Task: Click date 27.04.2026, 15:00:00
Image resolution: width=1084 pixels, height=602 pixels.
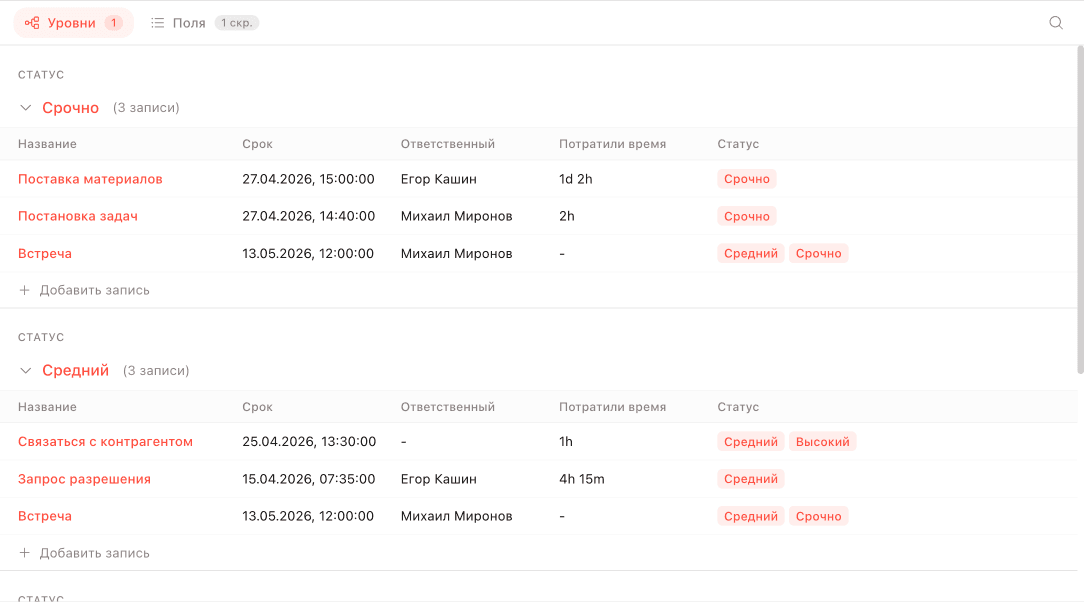Action: (x=308, y=179)
